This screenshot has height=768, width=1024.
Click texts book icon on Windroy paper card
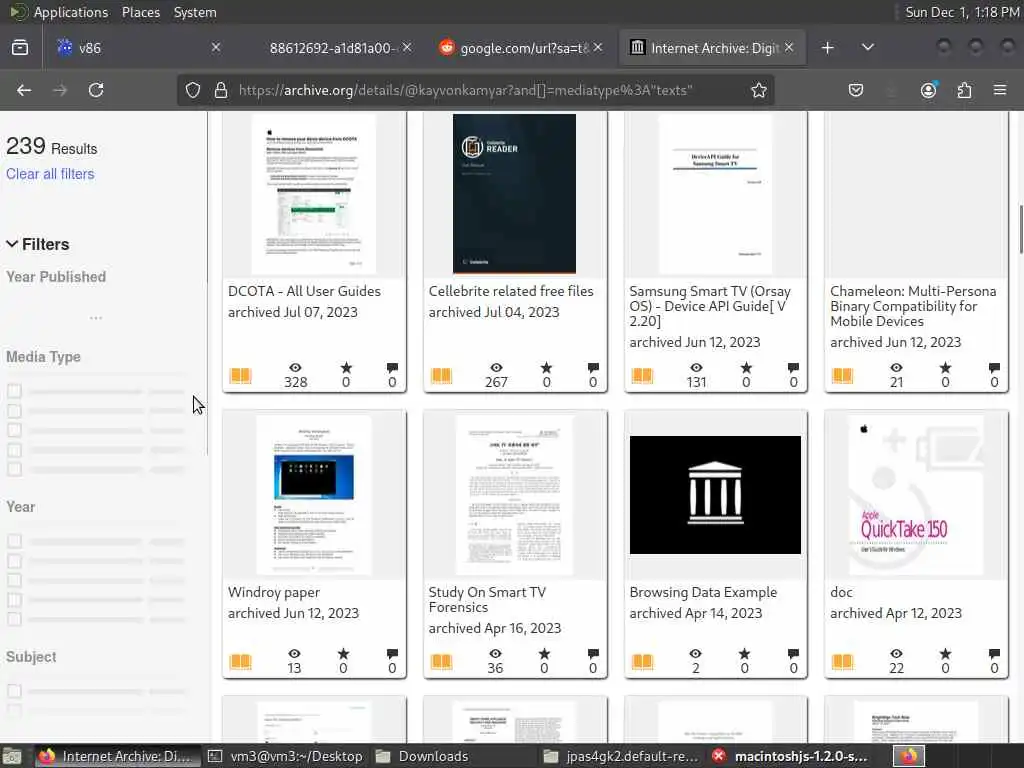click(x=240, y=662)
